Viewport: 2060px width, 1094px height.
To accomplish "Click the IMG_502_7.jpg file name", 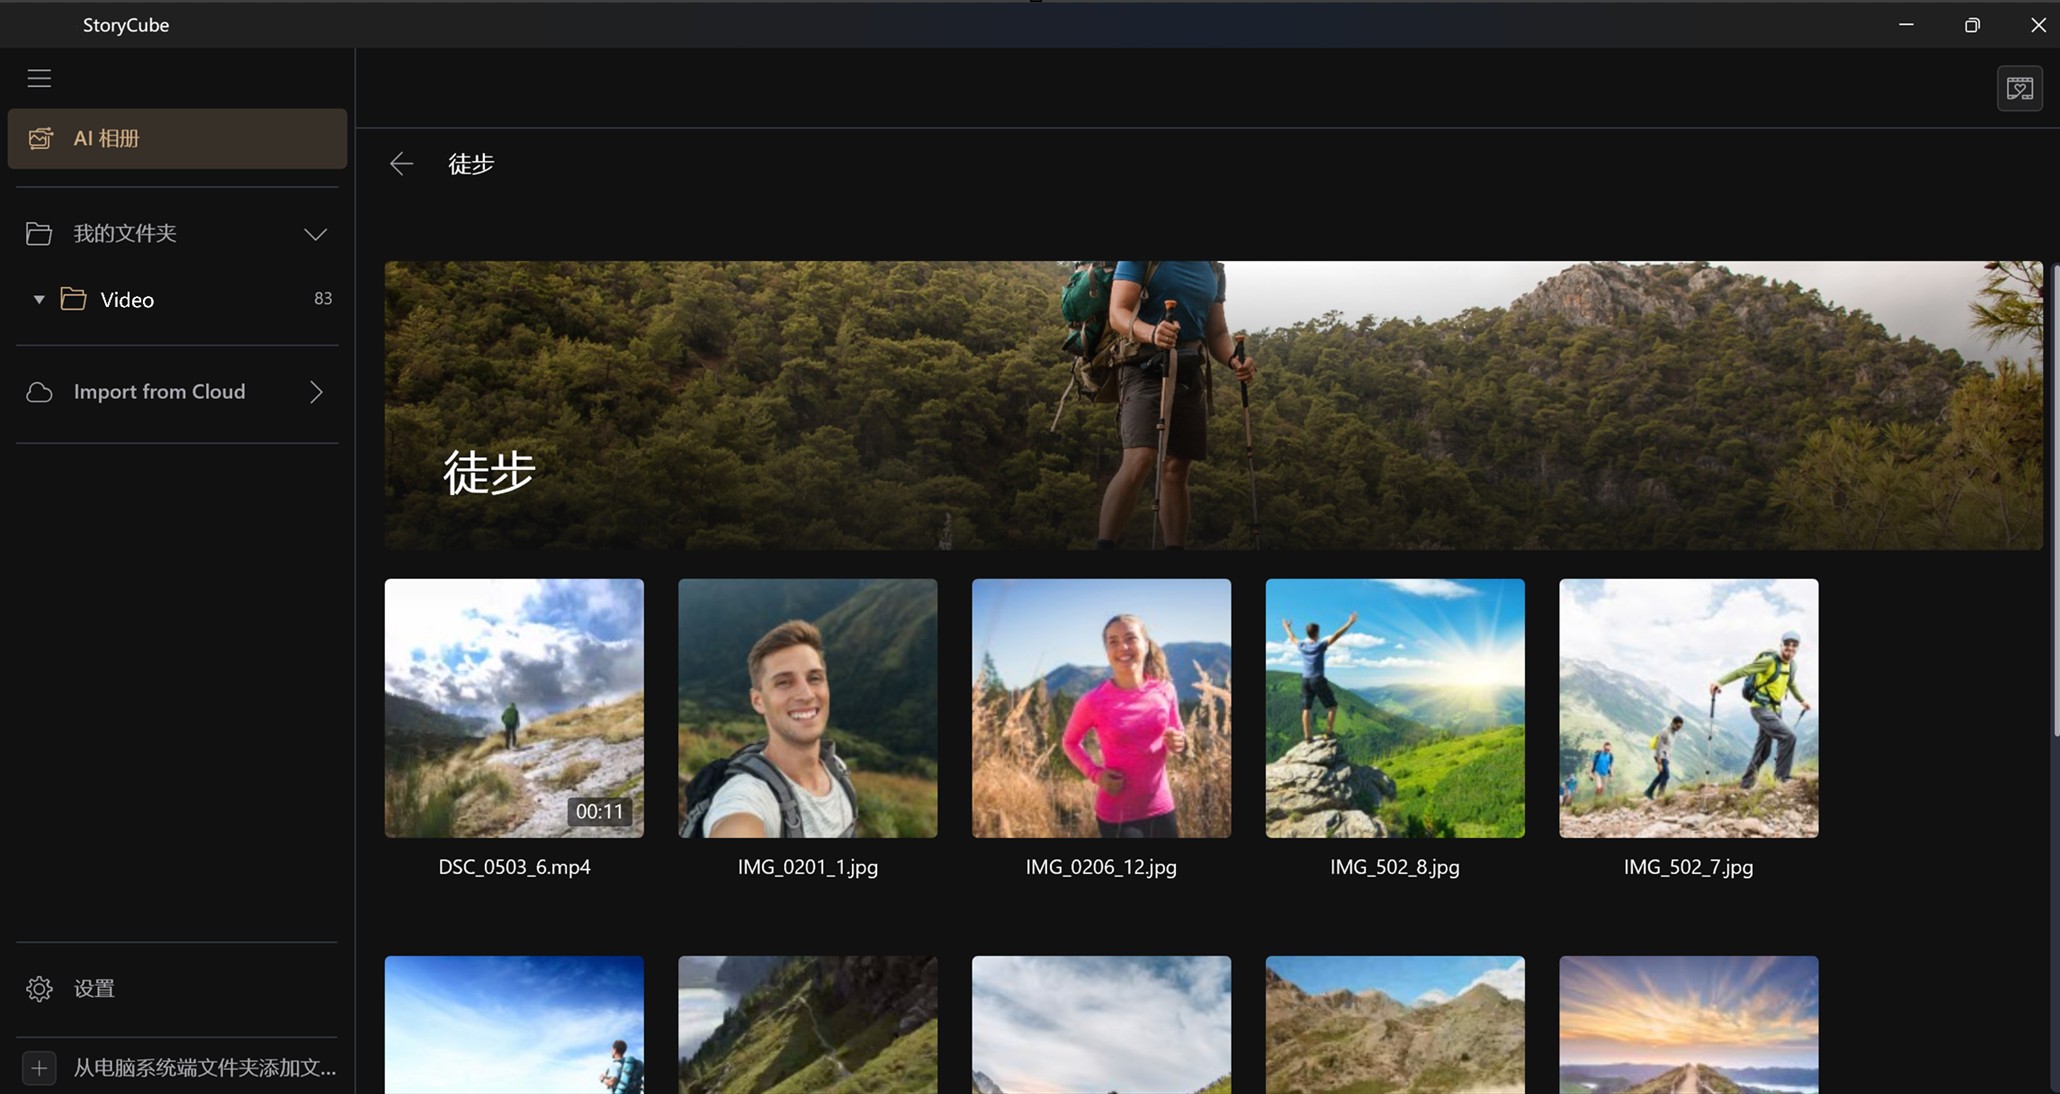I will point(1689,867).
